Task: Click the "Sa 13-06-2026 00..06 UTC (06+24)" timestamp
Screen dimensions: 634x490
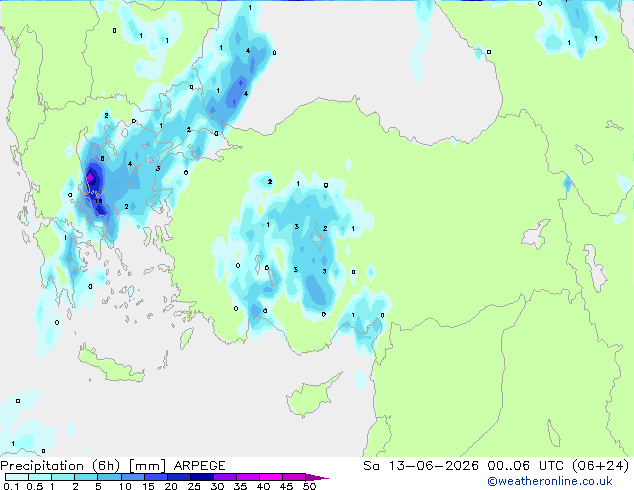Action: (x=496, y=466)
